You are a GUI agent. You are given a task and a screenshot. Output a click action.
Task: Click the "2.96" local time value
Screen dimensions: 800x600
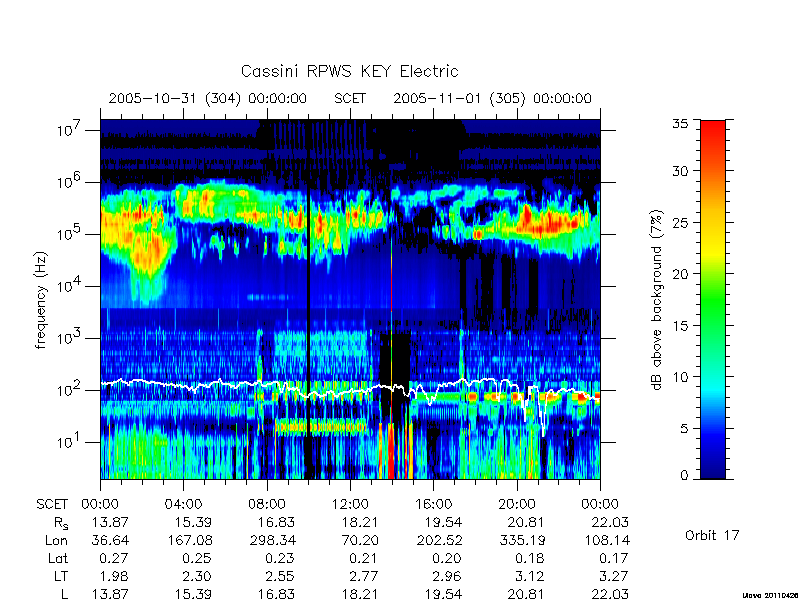[447, 576]
